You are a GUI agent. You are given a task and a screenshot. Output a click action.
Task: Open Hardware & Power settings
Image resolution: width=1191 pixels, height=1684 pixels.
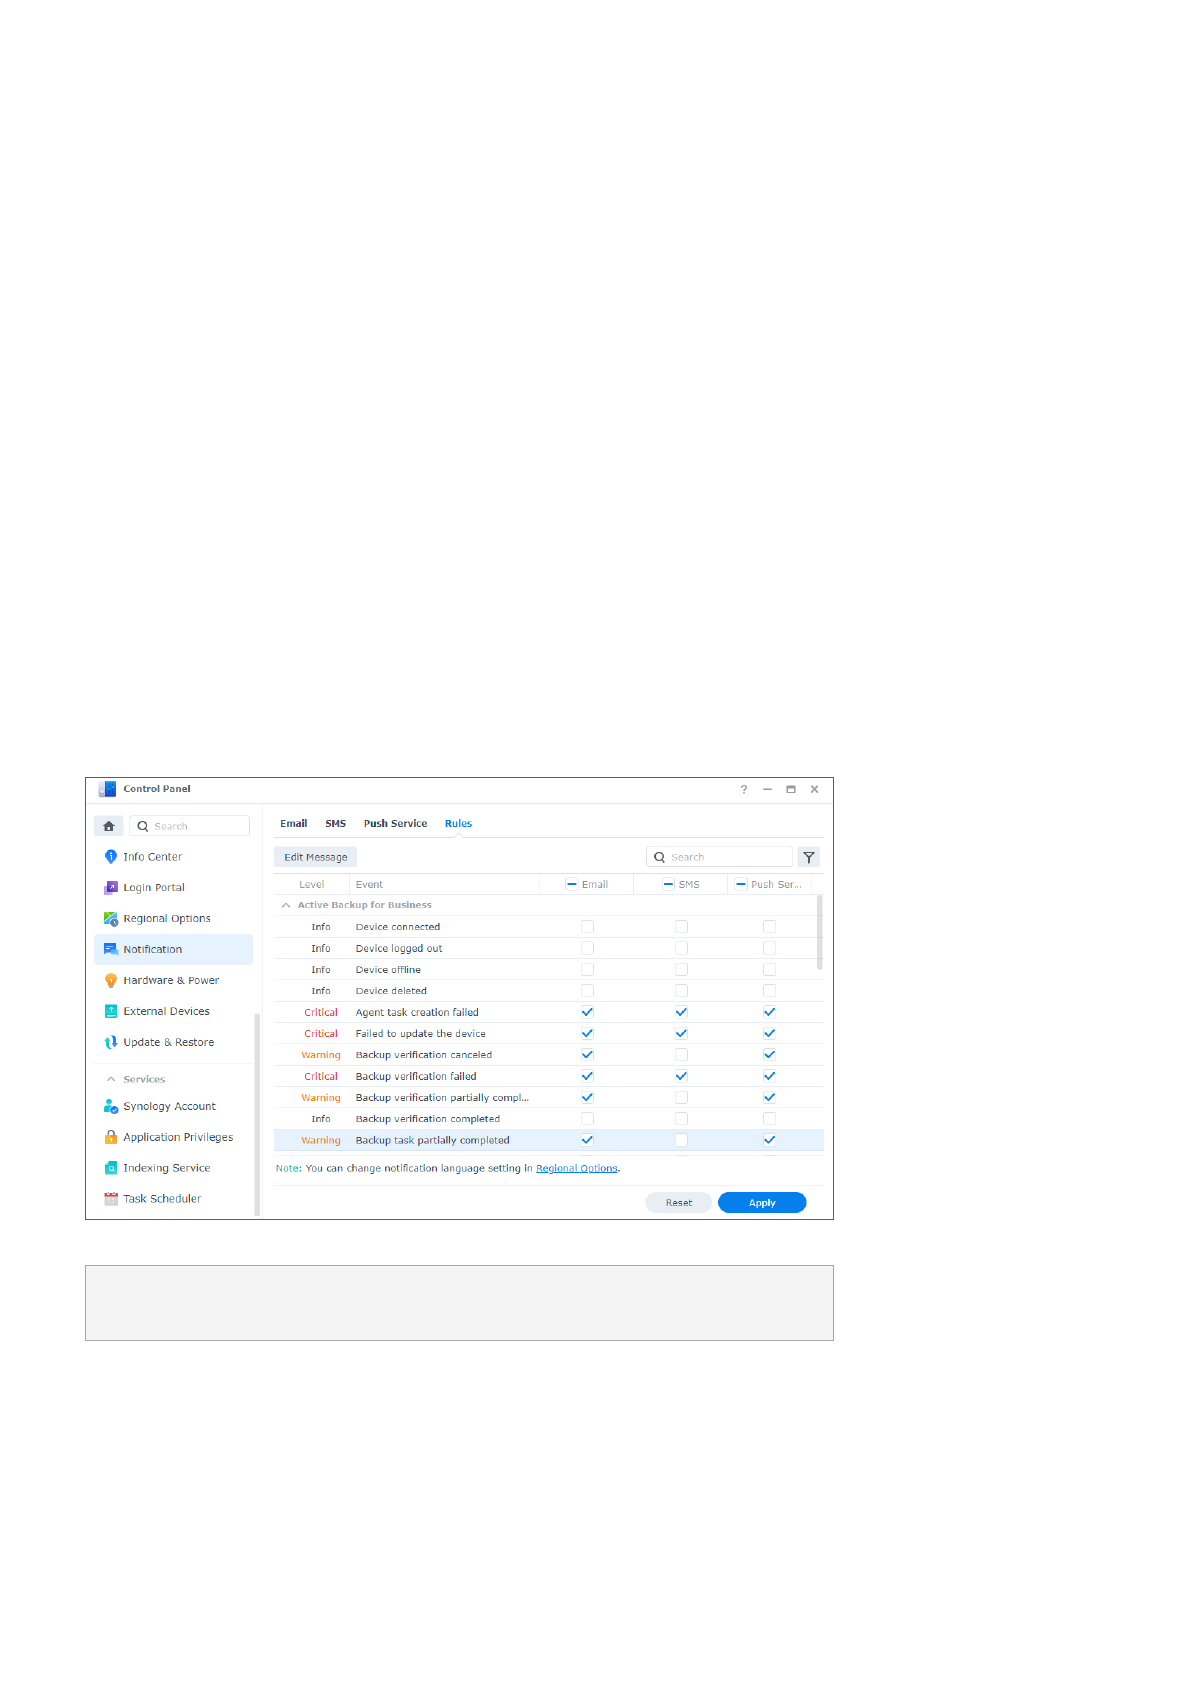pos(170,981)
